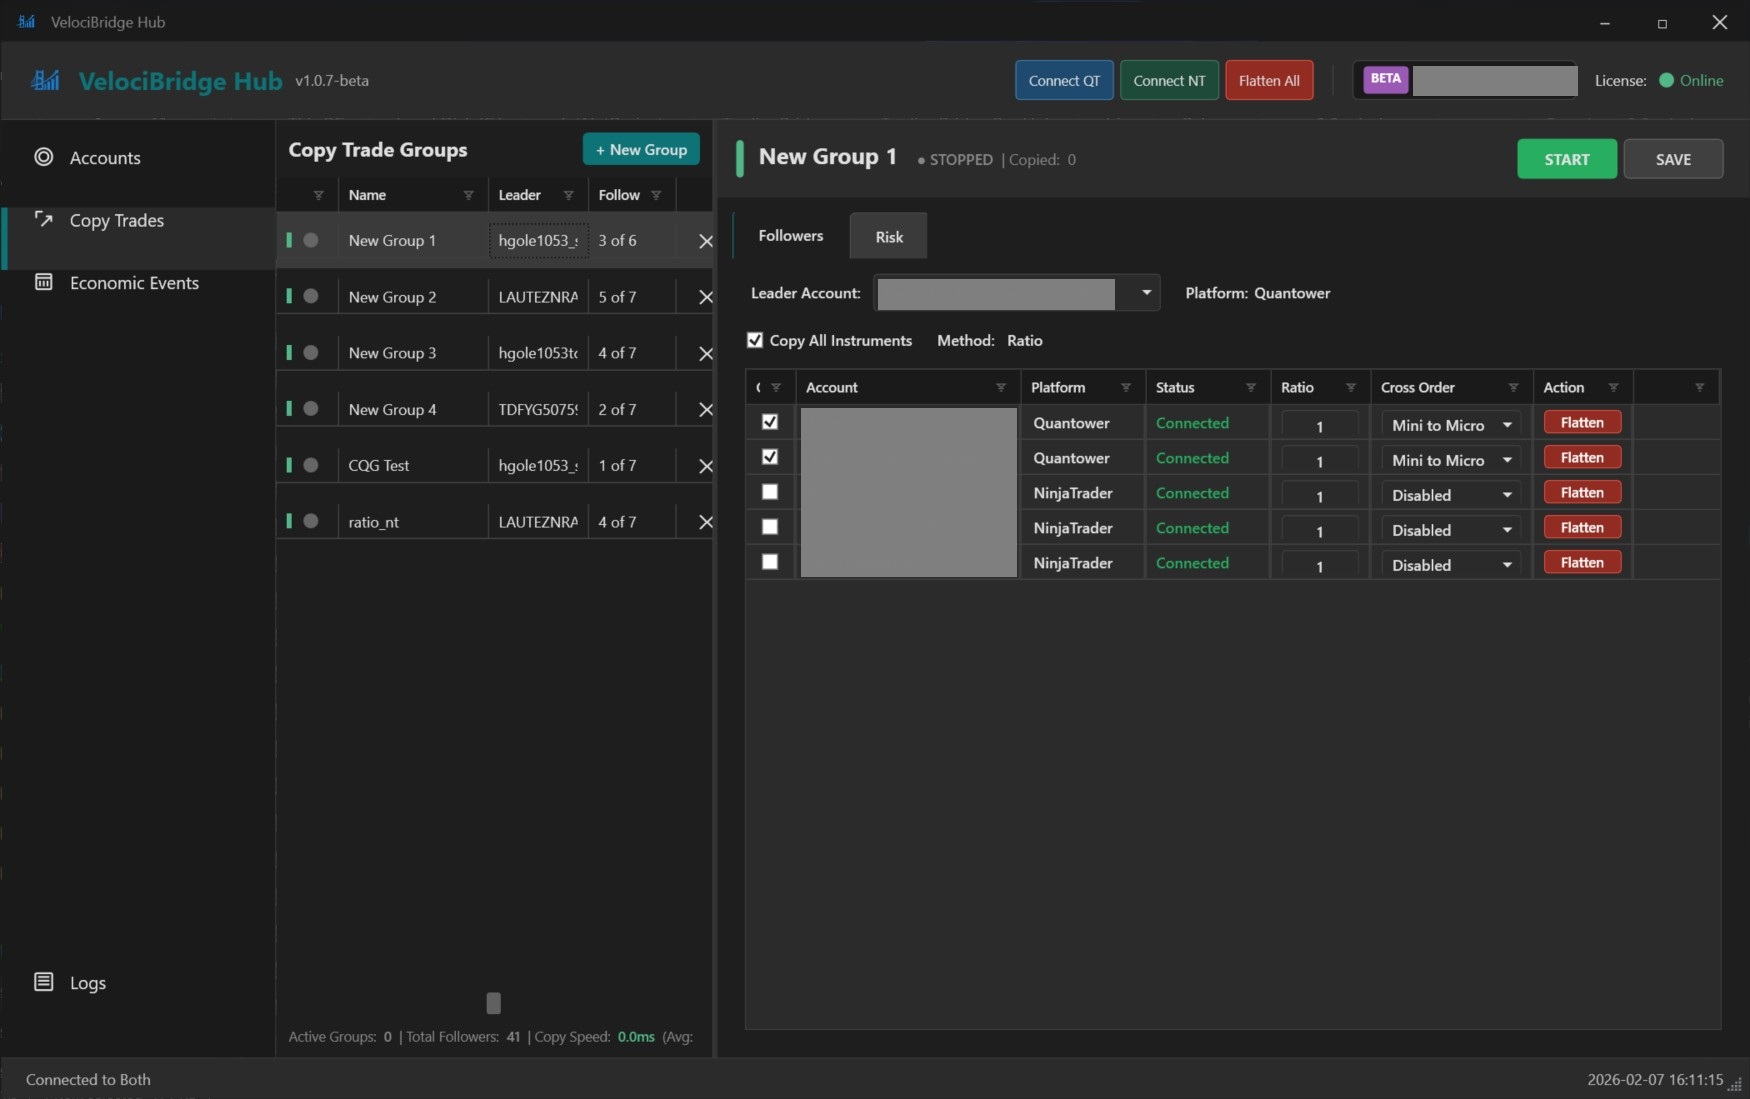Screen dimensions: 1750x1099
Task: Switch to the Risk tab
Action: click(887, 236)
